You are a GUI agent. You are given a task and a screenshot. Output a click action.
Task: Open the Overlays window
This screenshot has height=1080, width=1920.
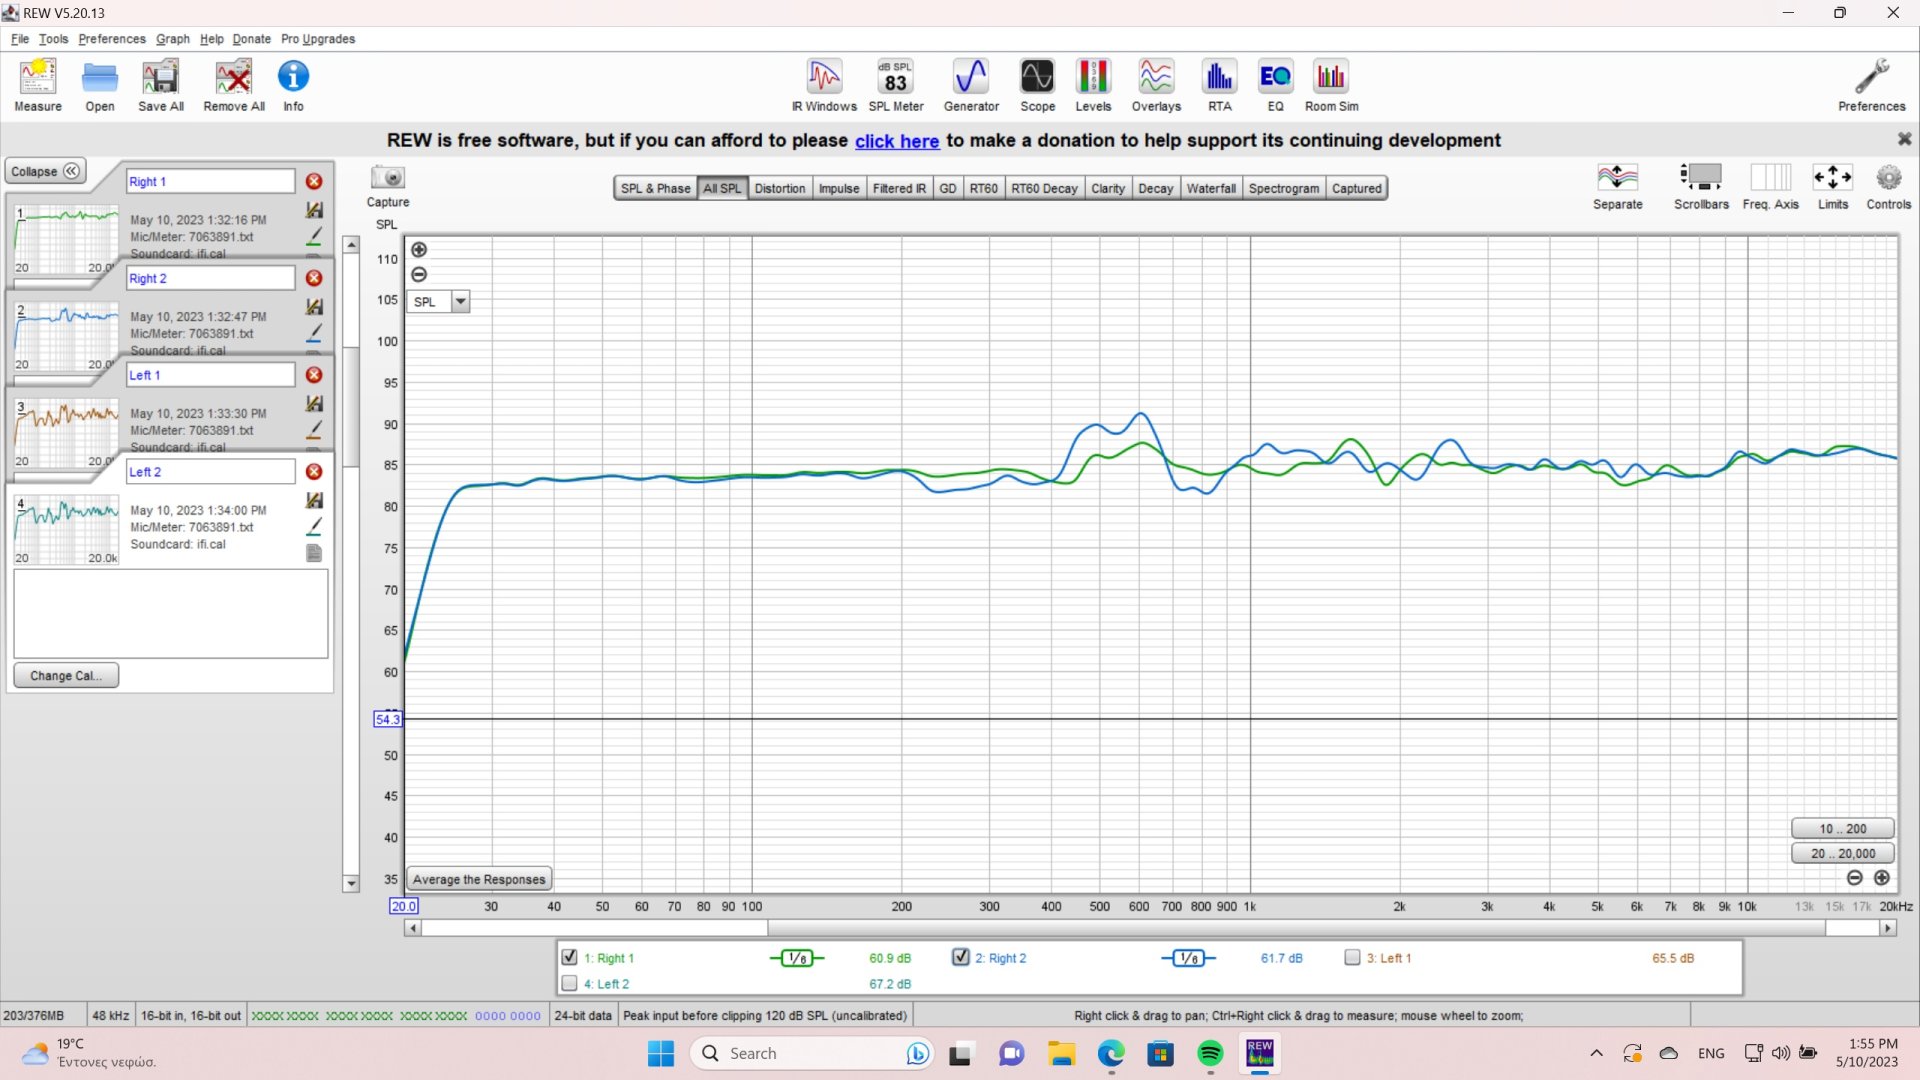click(x=1156, y=85)
